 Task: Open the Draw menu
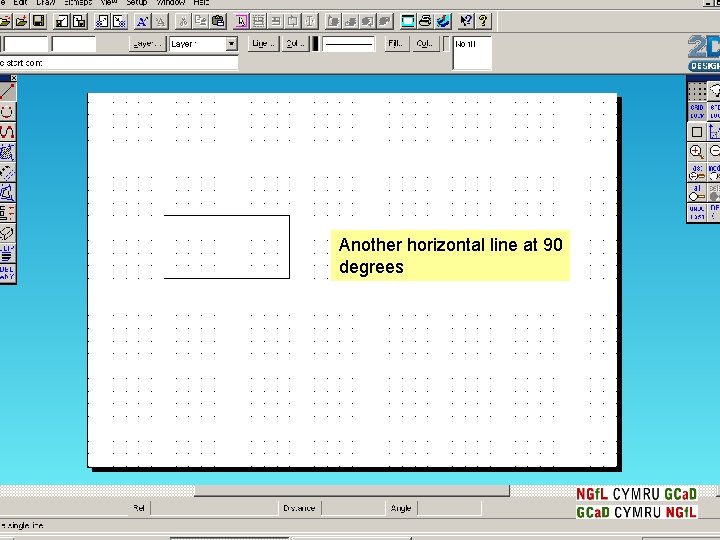46,2
